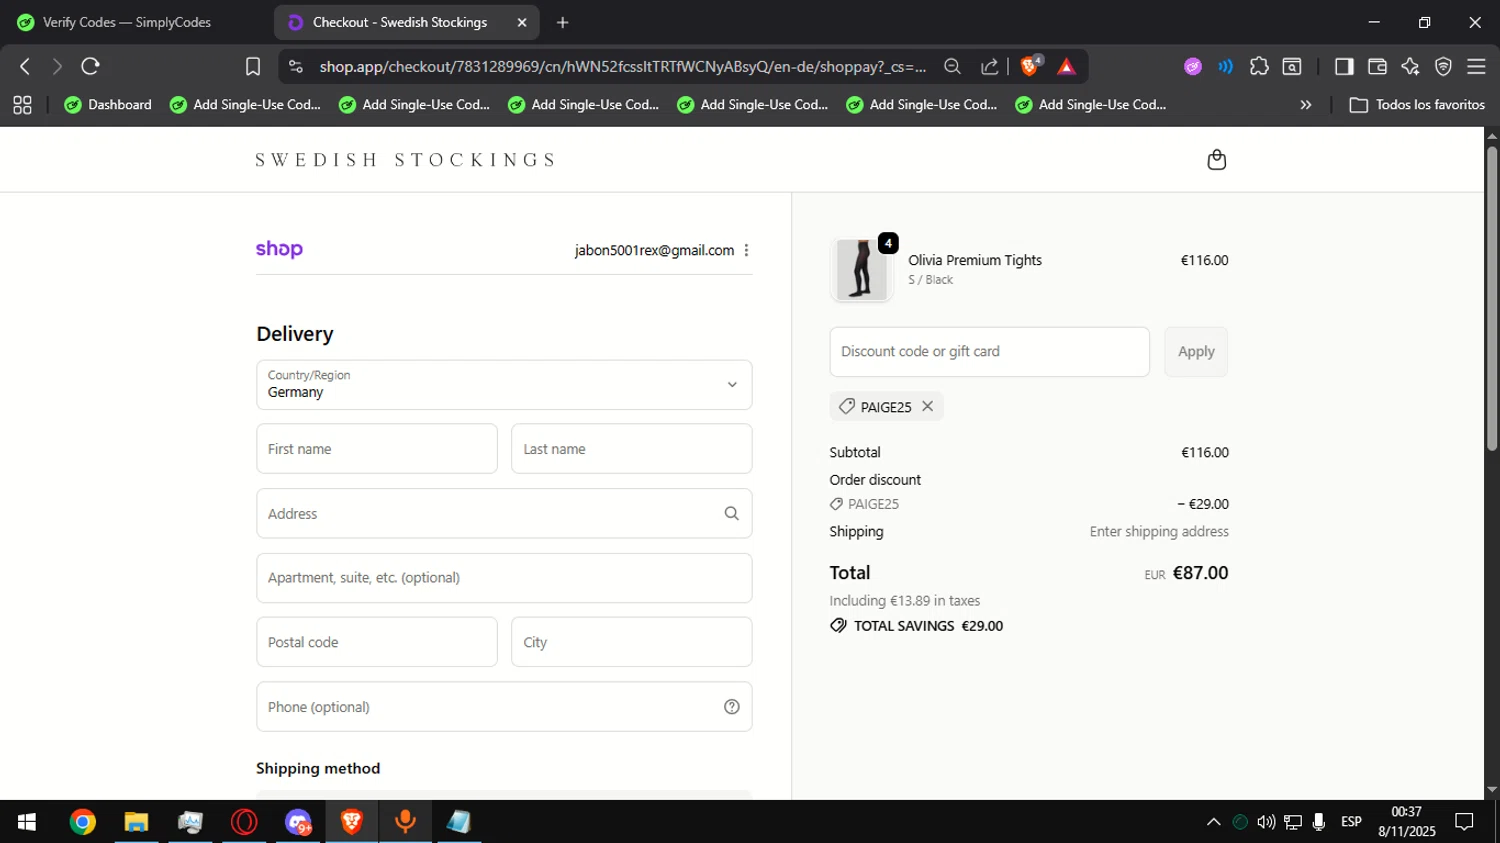Click the Shop logo link
1500x843 pixels.
279,250
